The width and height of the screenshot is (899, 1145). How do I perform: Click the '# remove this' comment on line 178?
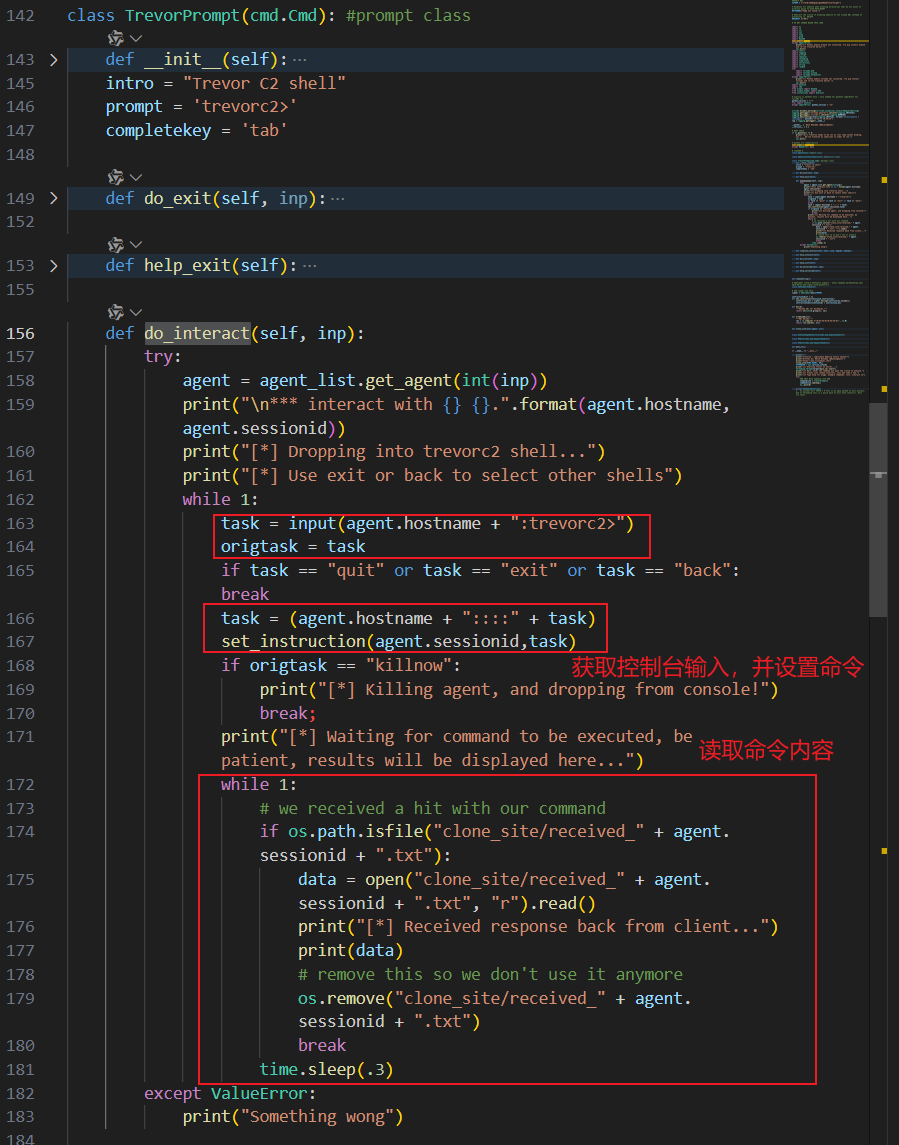[490, 975]
